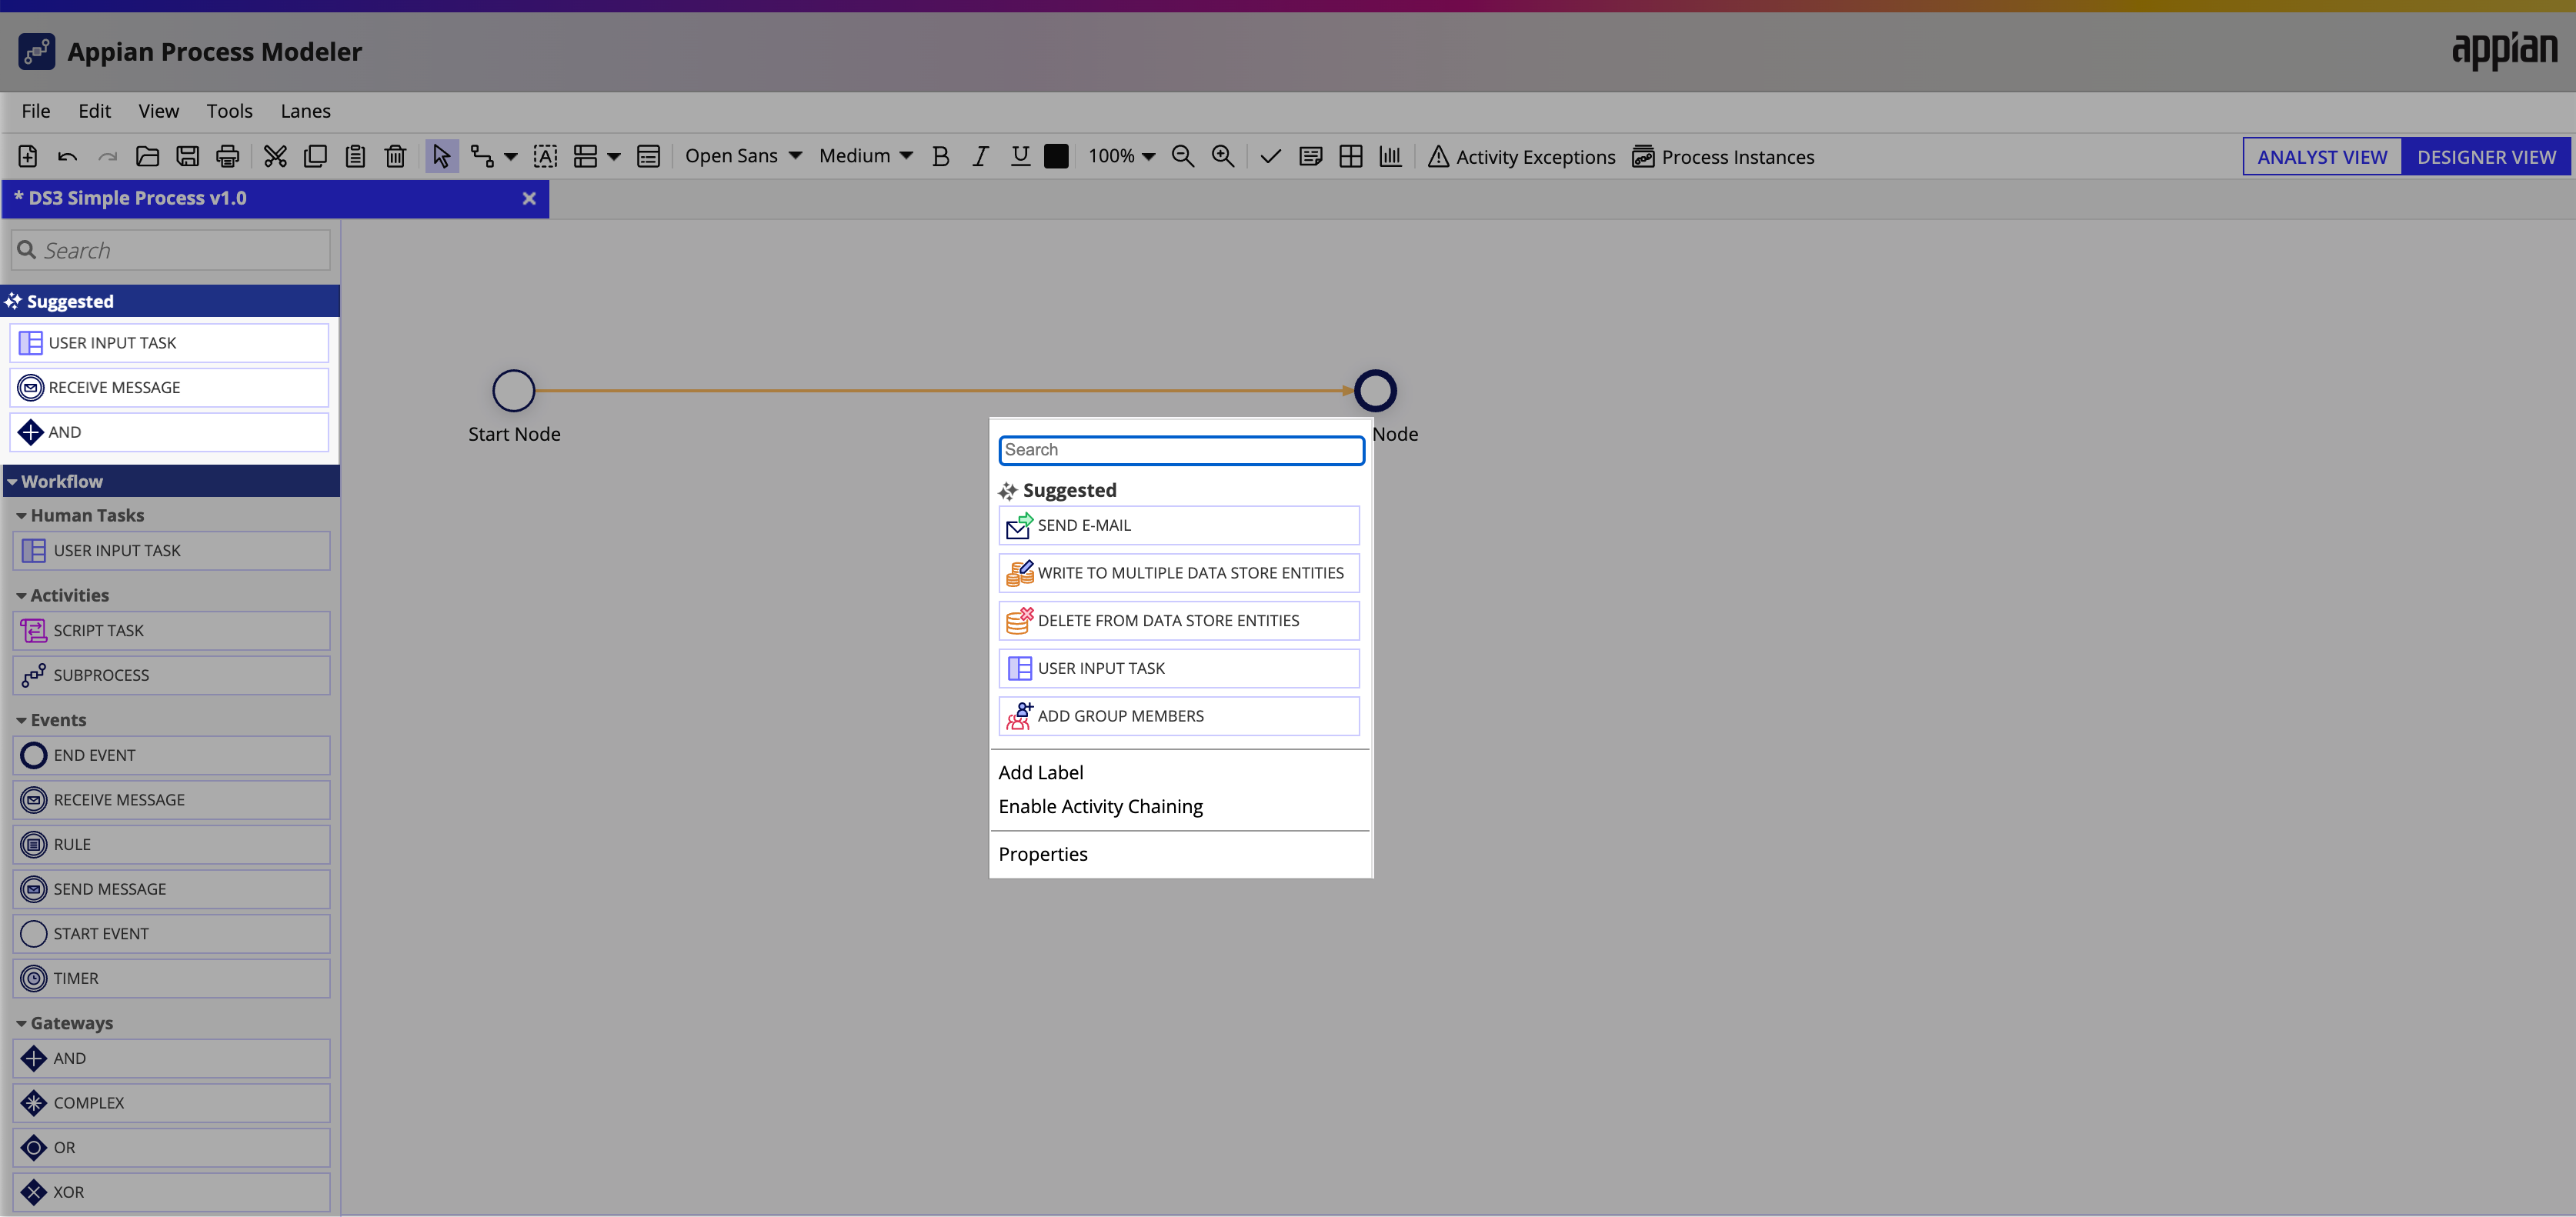
Task: Click the Copy icon
Action: [x=315, y=156]
